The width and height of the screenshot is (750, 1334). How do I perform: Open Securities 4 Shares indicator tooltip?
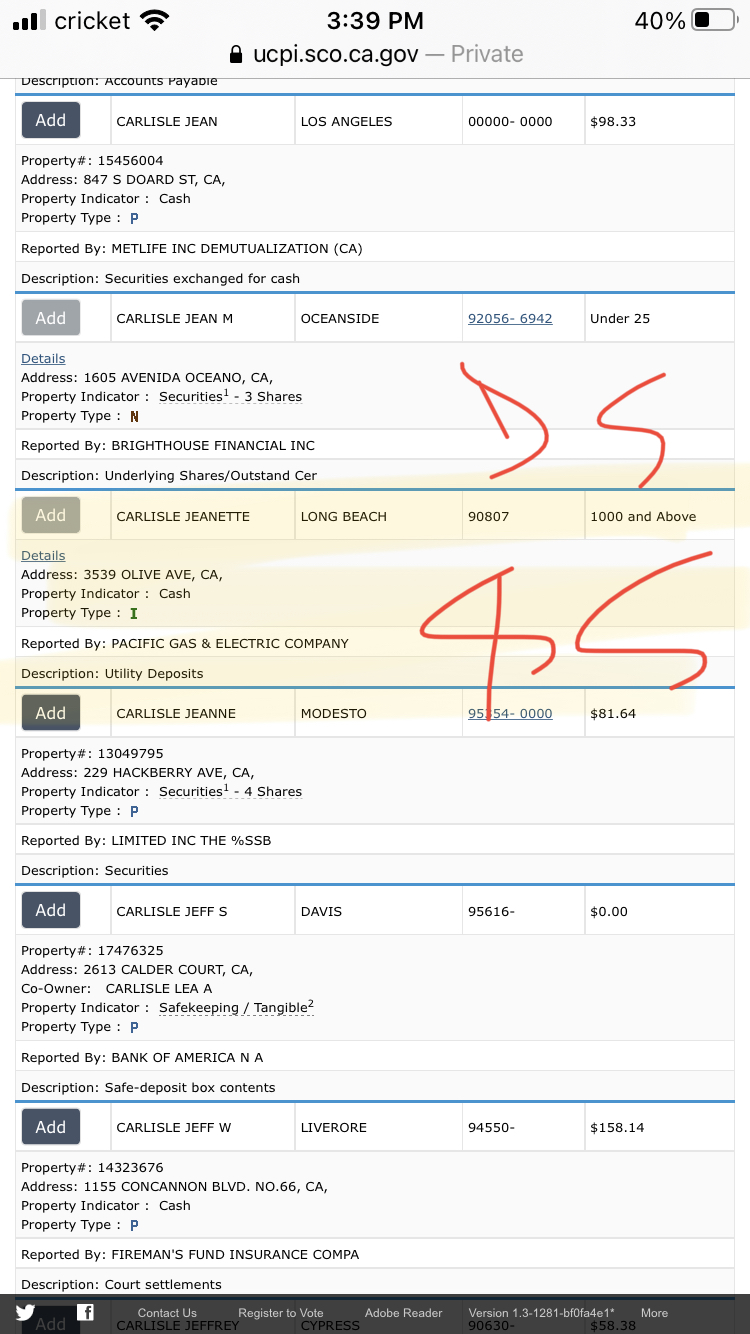[230, 791]
